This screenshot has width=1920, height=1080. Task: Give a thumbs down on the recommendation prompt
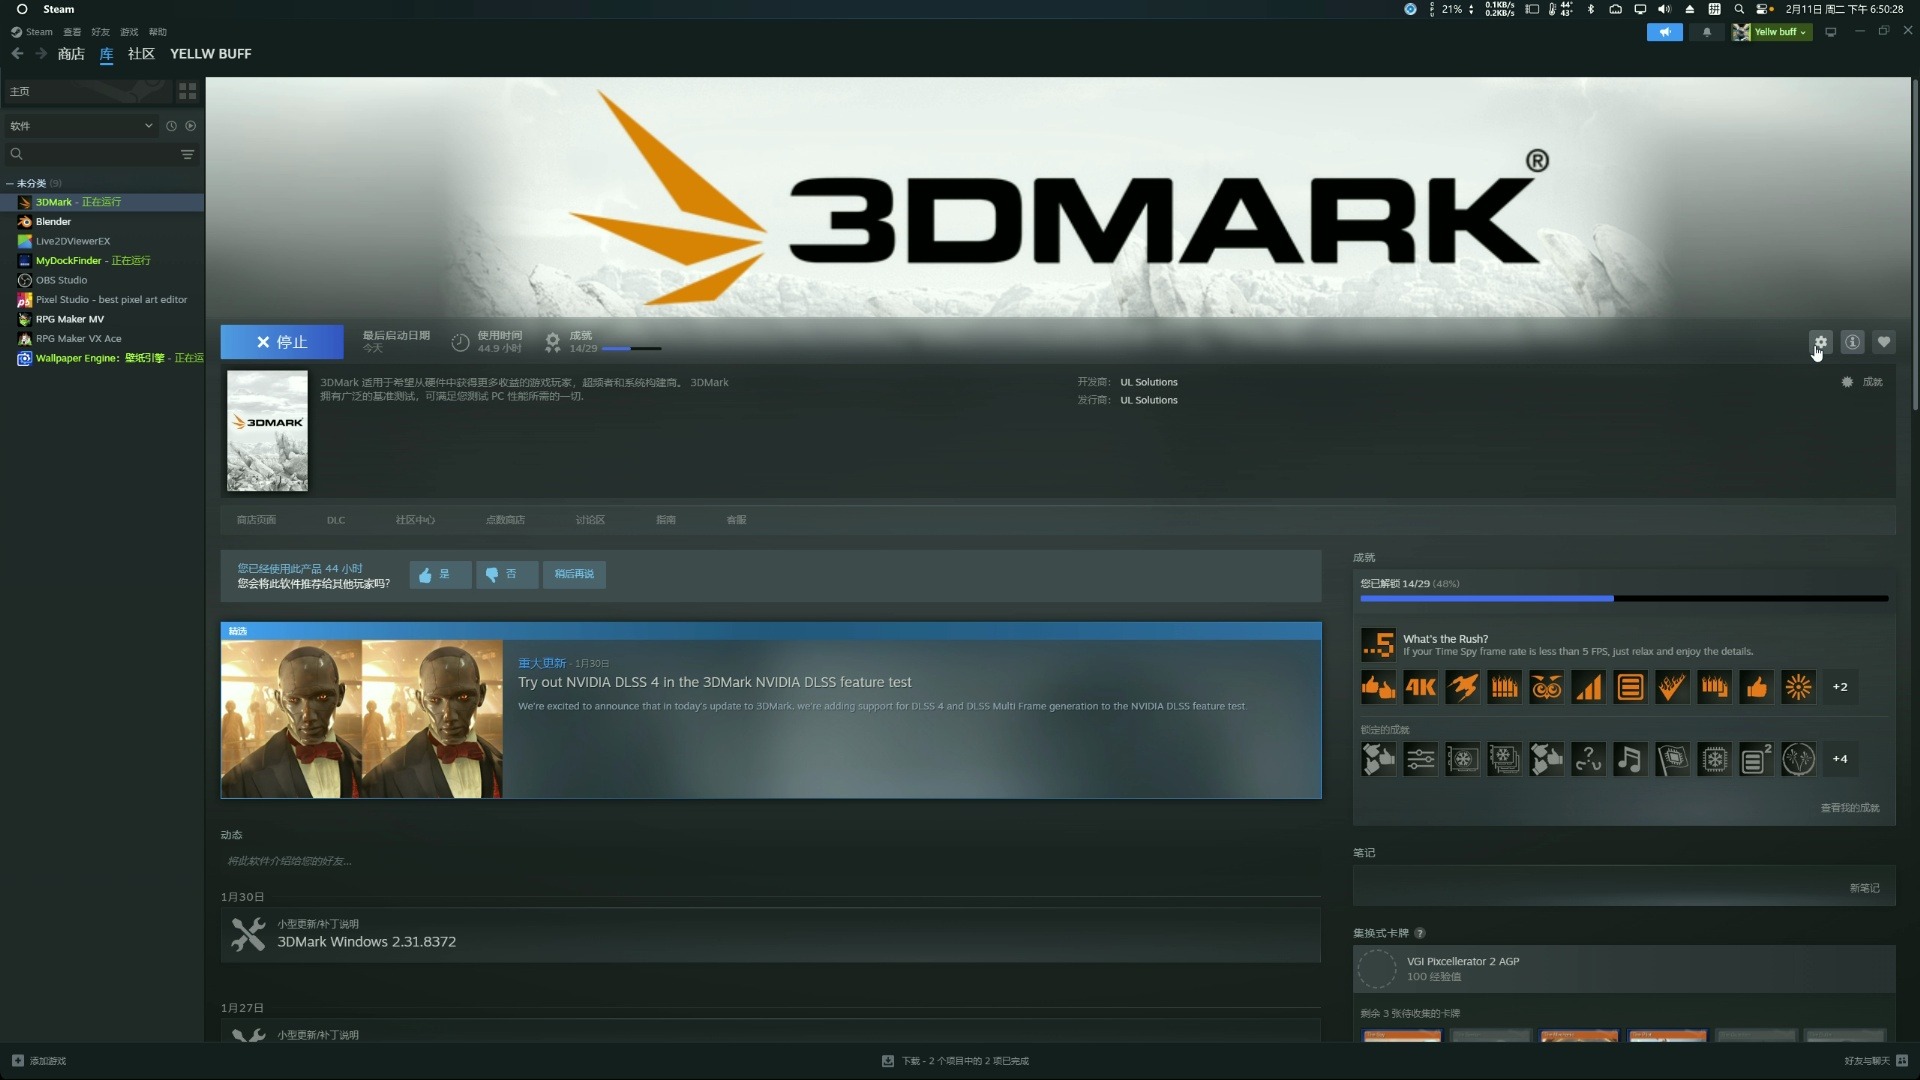506,575
